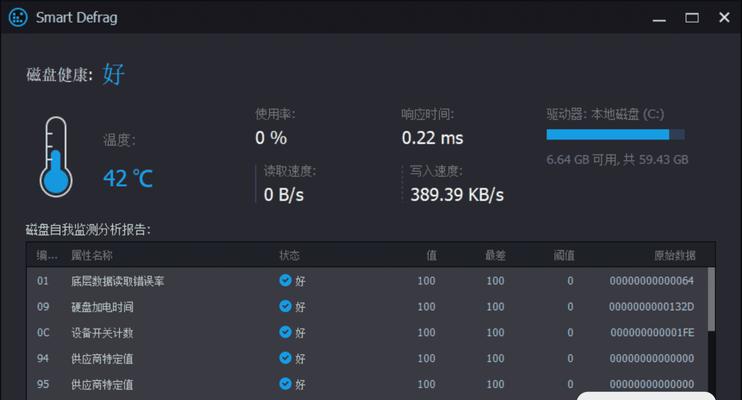Screen dimensions: 742x400
Task: Maximize the Smart Defrag window
Action: [x=692, y=18]
